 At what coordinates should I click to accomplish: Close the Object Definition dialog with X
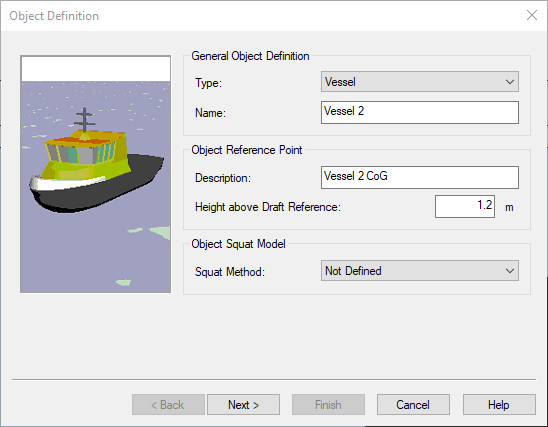click(x=532, y=15)
